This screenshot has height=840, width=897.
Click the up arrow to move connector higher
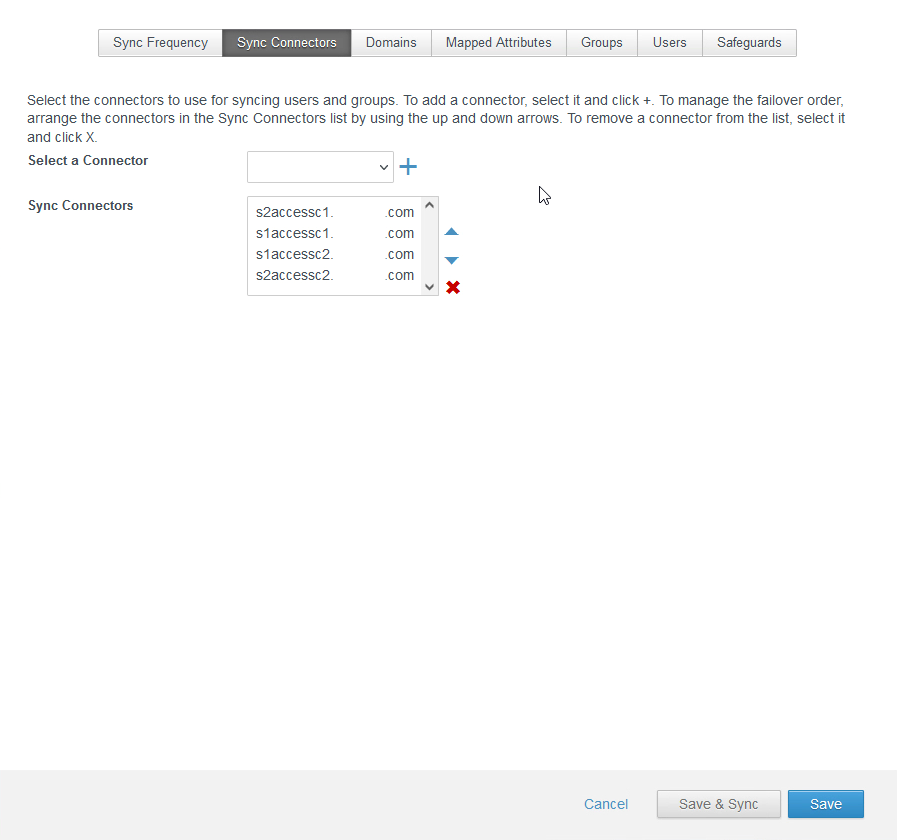[x=451, y=231]
